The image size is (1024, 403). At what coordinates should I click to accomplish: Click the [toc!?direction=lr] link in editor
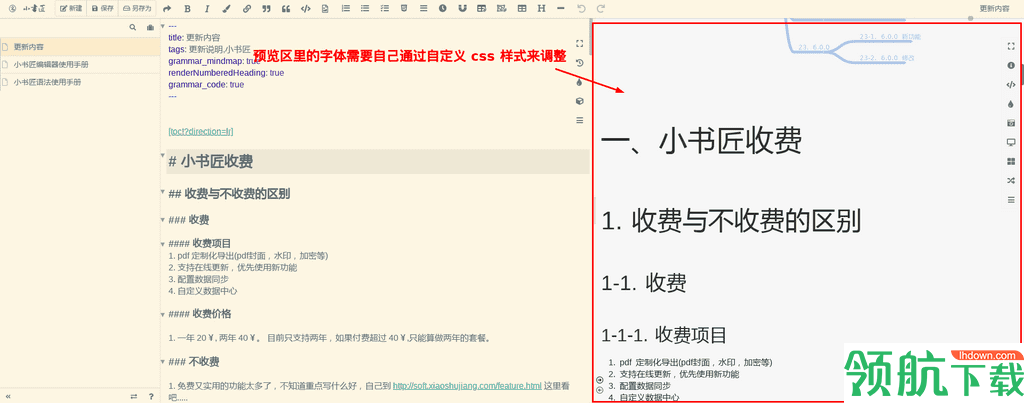click(x=200, y=131)
